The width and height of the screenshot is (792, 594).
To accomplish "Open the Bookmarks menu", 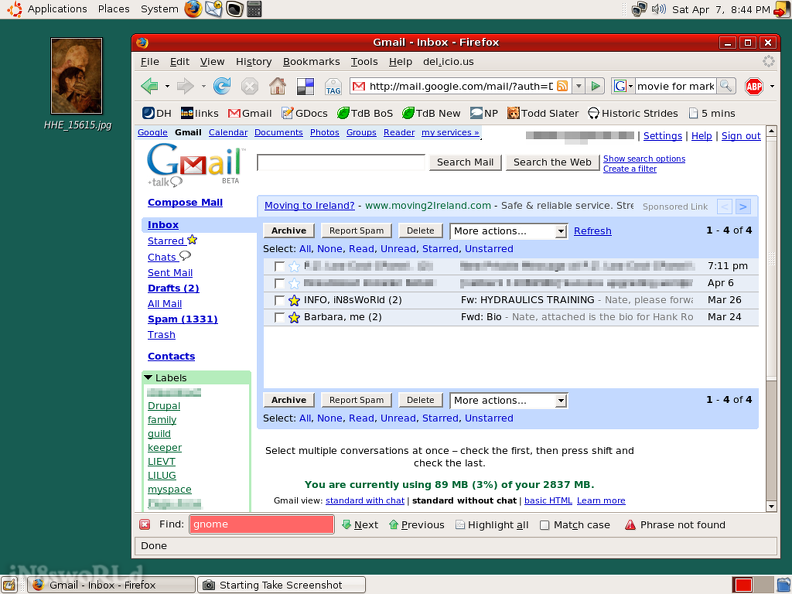I will 311,62.
